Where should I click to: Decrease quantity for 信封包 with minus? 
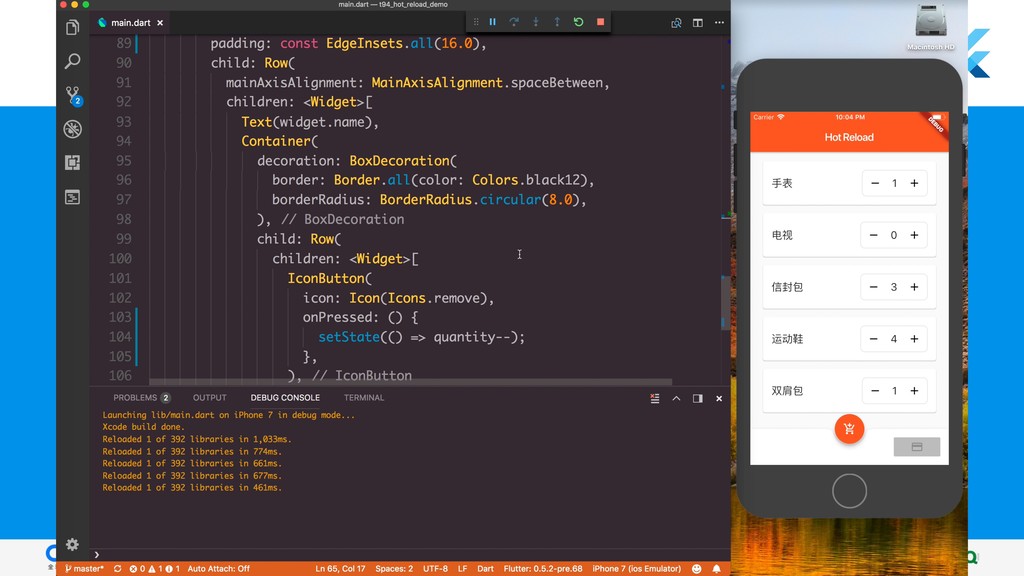[x=875, y=287]
